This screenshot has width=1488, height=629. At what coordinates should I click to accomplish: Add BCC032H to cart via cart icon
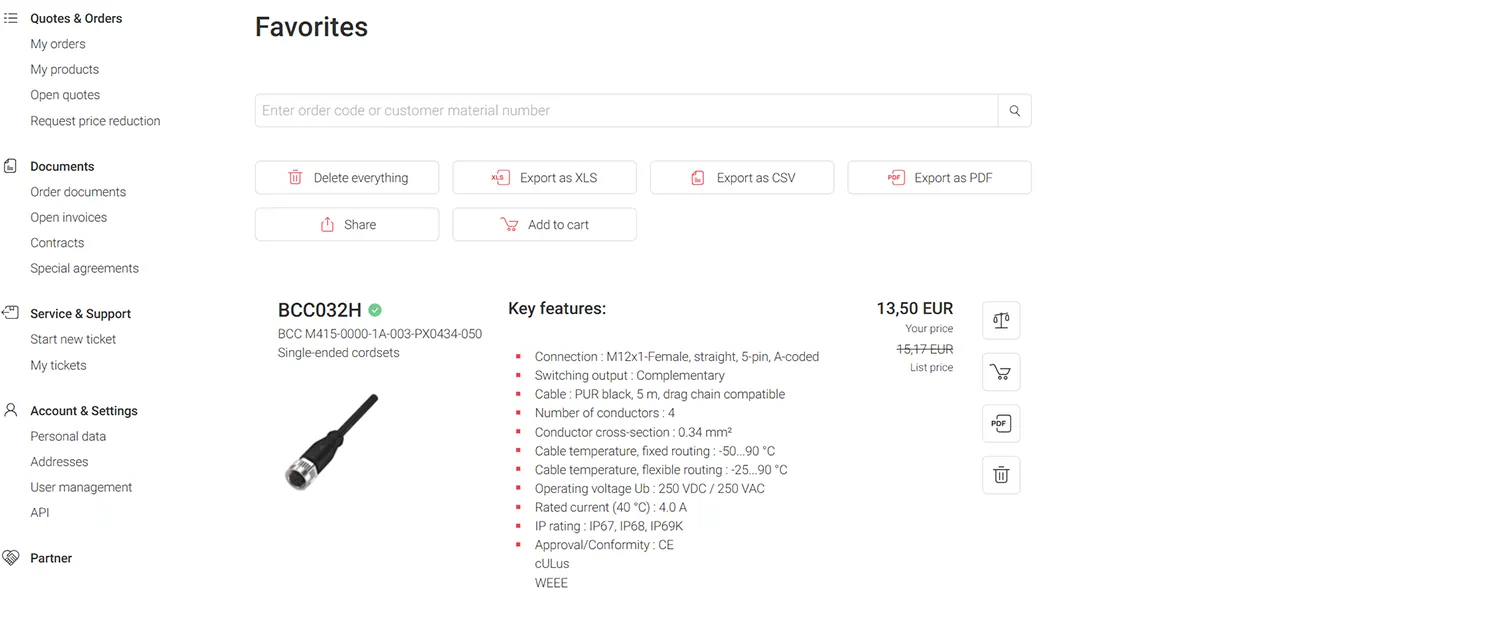[1001, 372]
